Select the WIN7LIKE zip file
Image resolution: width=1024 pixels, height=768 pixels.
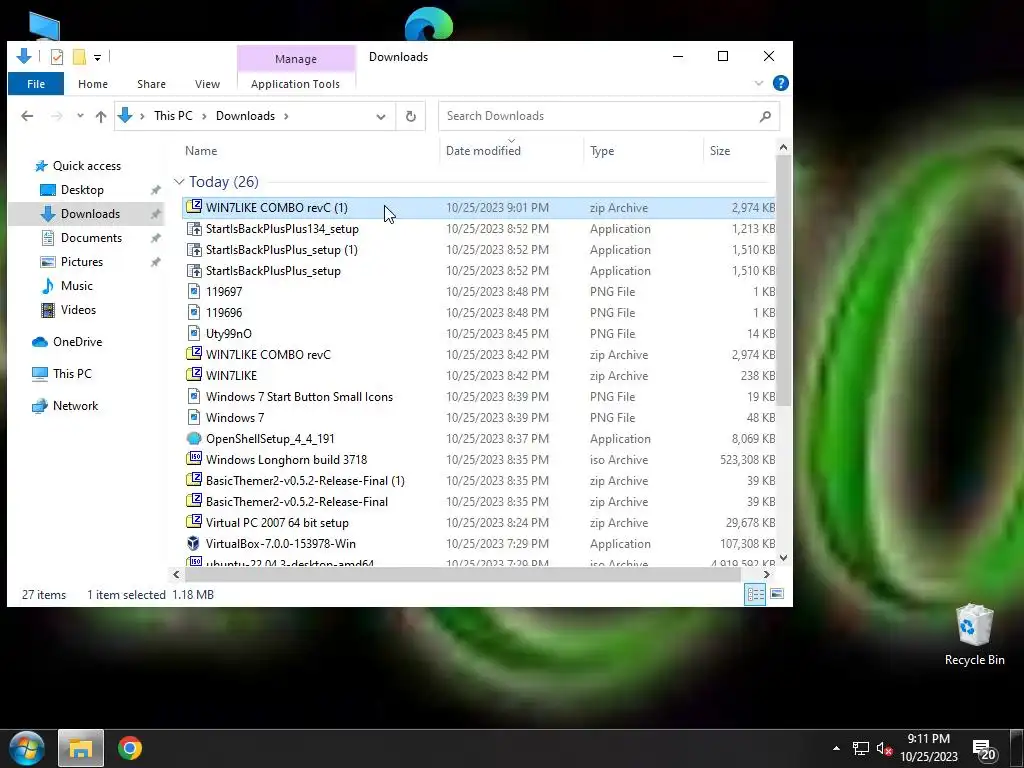click(231, 376)
